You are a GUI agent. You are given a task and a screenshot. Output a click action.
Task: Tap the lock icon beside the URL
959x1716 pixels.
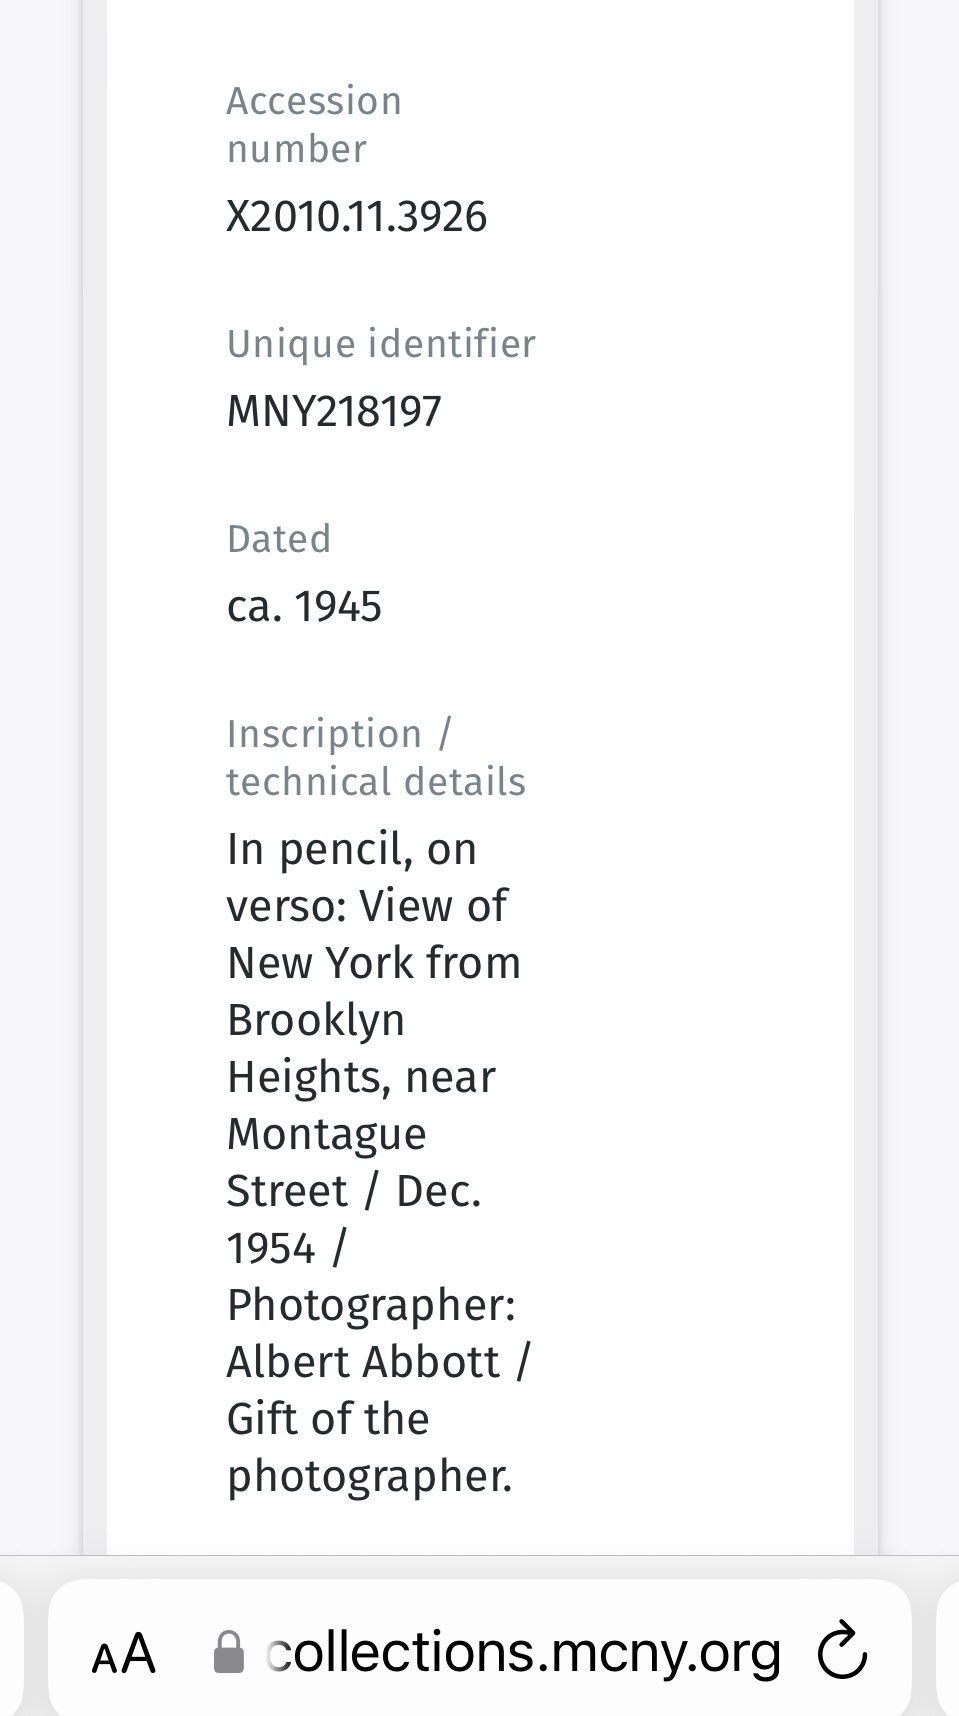point(229,1652)
